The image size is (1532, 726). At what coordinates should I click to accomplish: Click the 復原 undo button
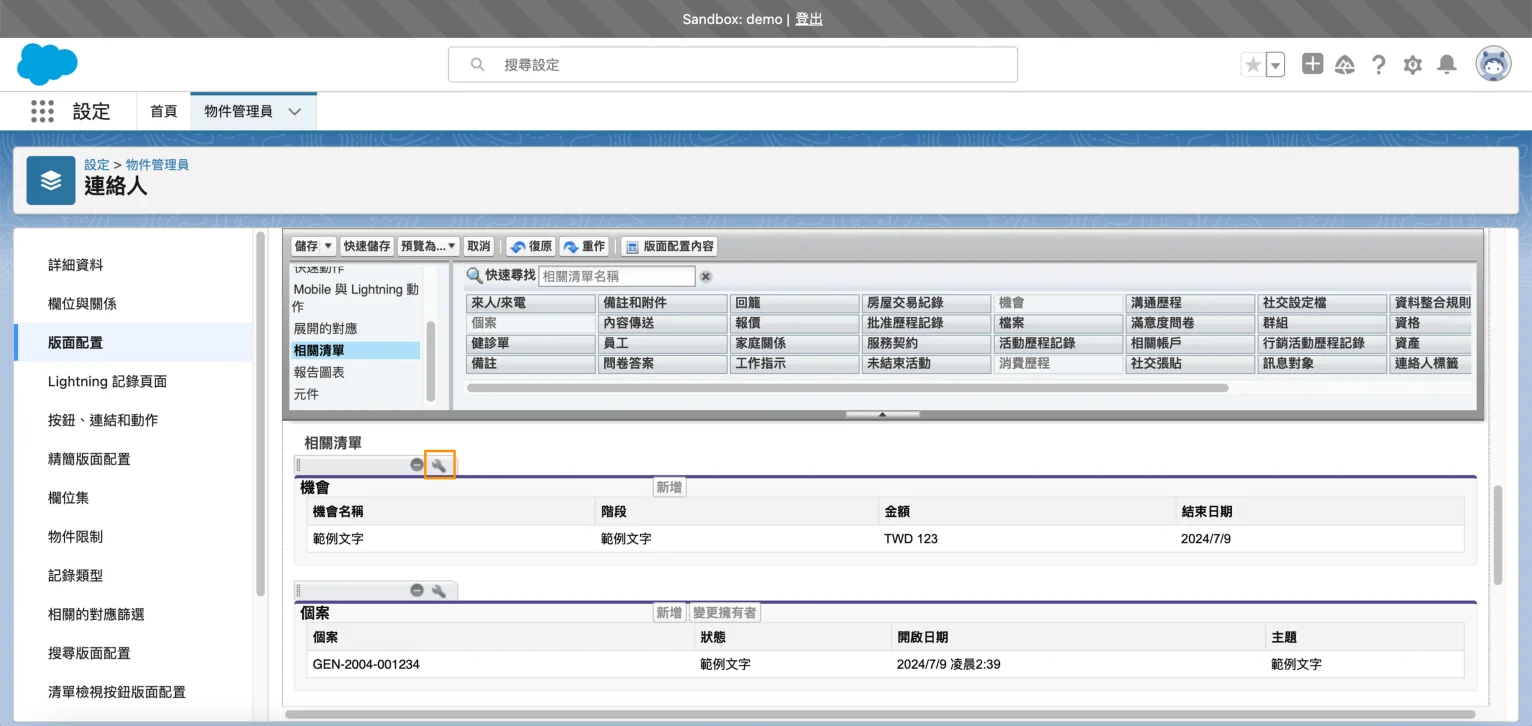click(x=531, y=246)
